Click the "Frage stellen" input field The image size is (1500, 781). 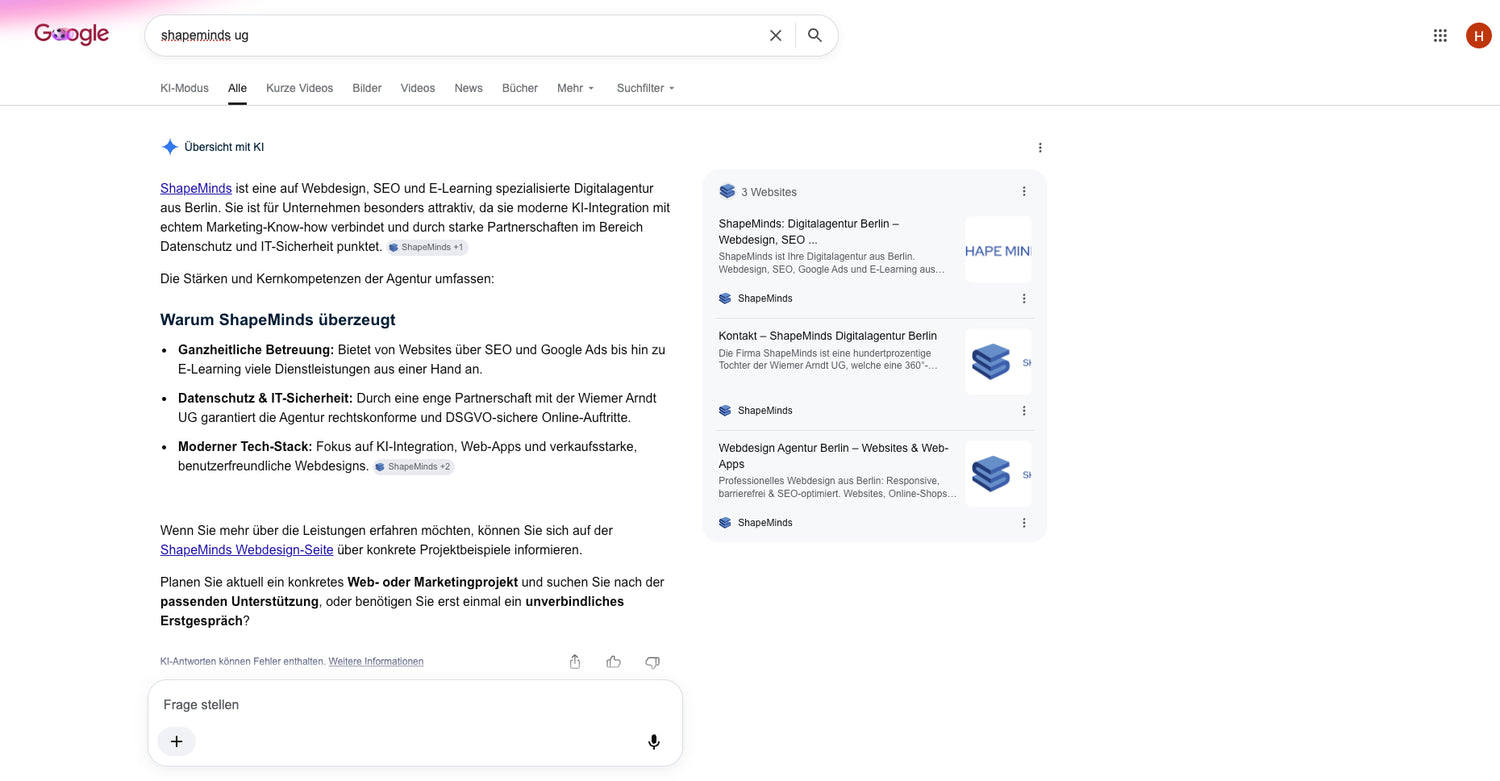415,705
